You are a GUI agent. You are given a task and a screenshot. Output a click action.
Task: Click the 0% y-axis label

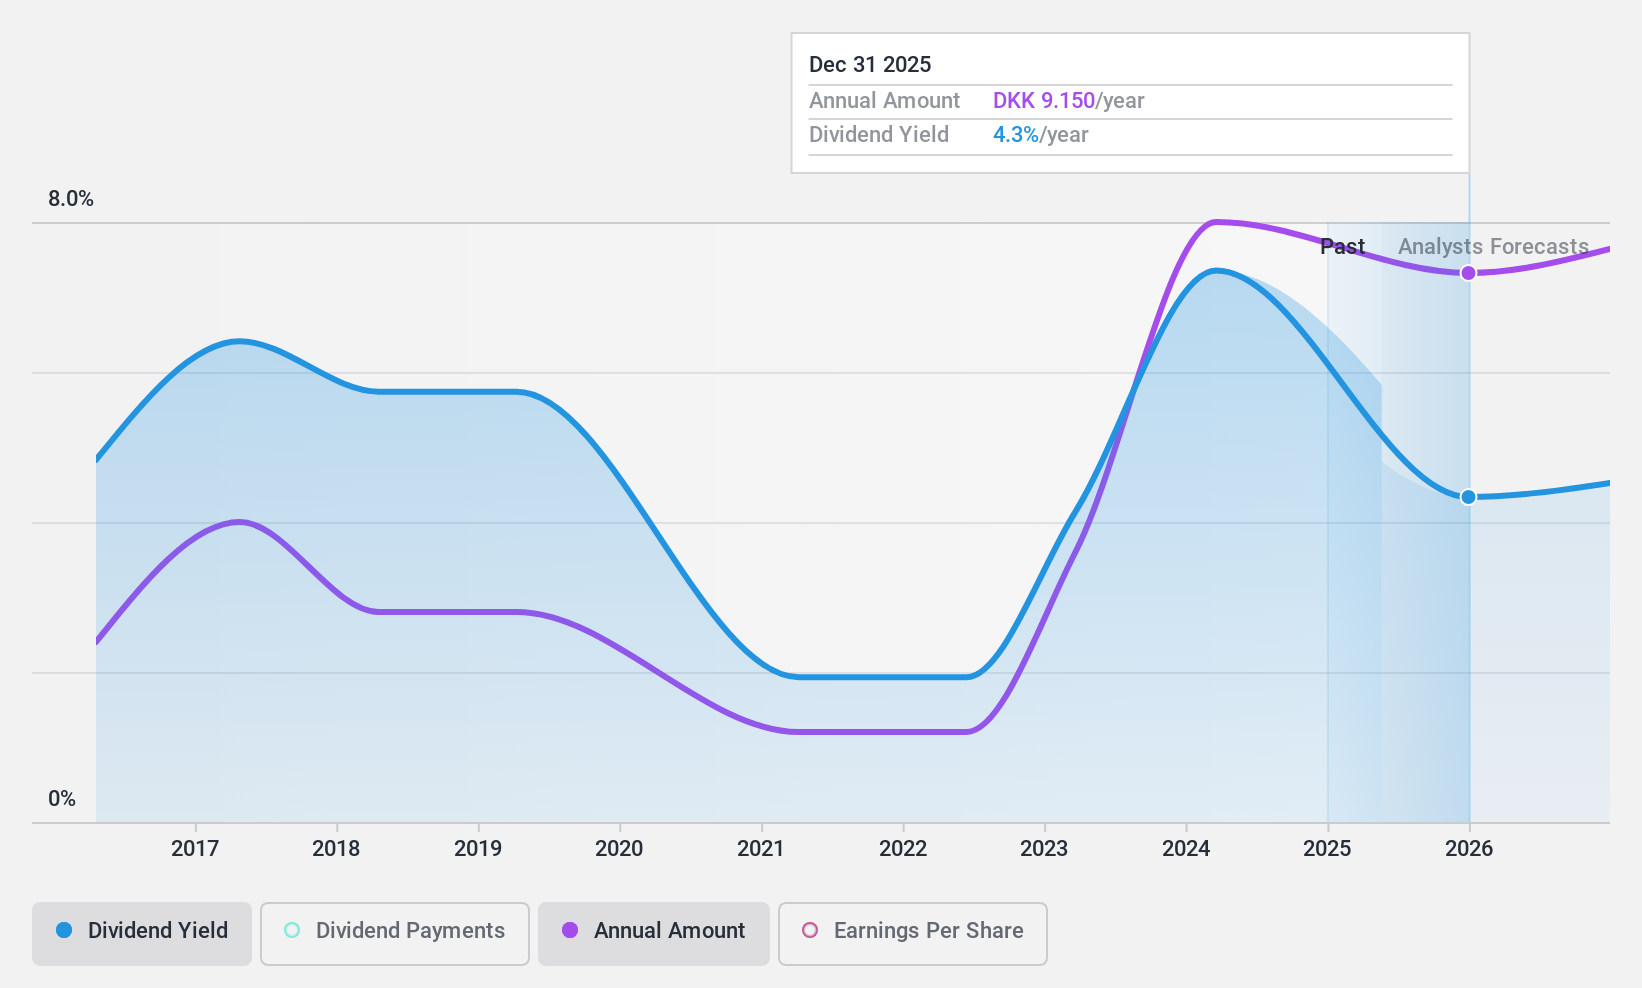coord(62,799)
